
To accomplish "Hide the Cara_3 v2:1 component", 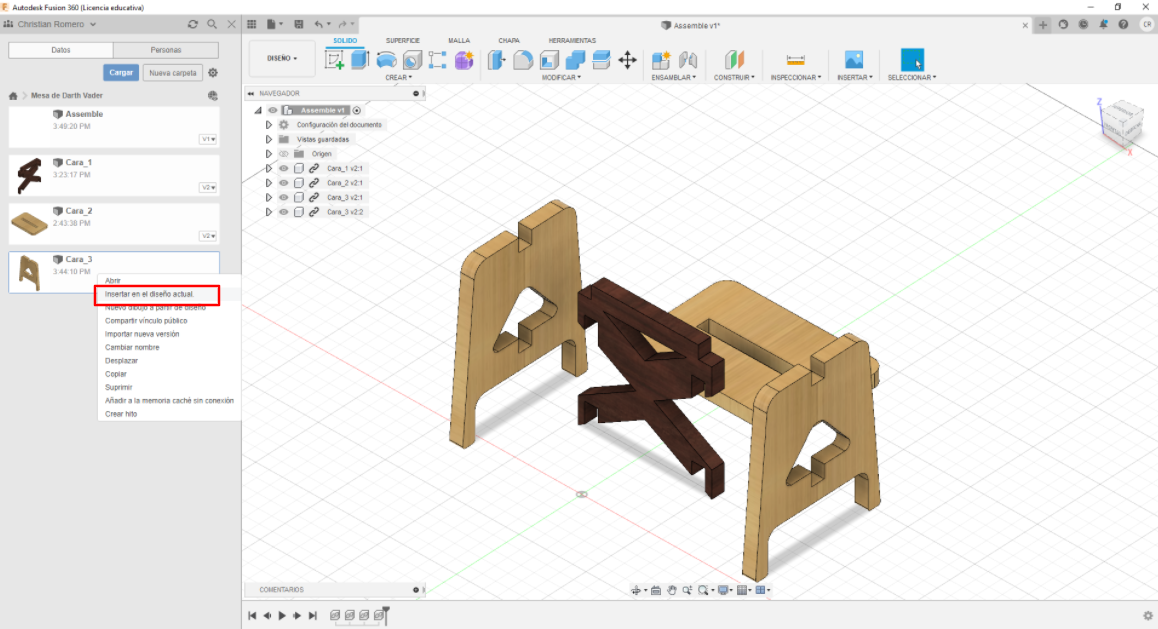I will tap(284, 198).
